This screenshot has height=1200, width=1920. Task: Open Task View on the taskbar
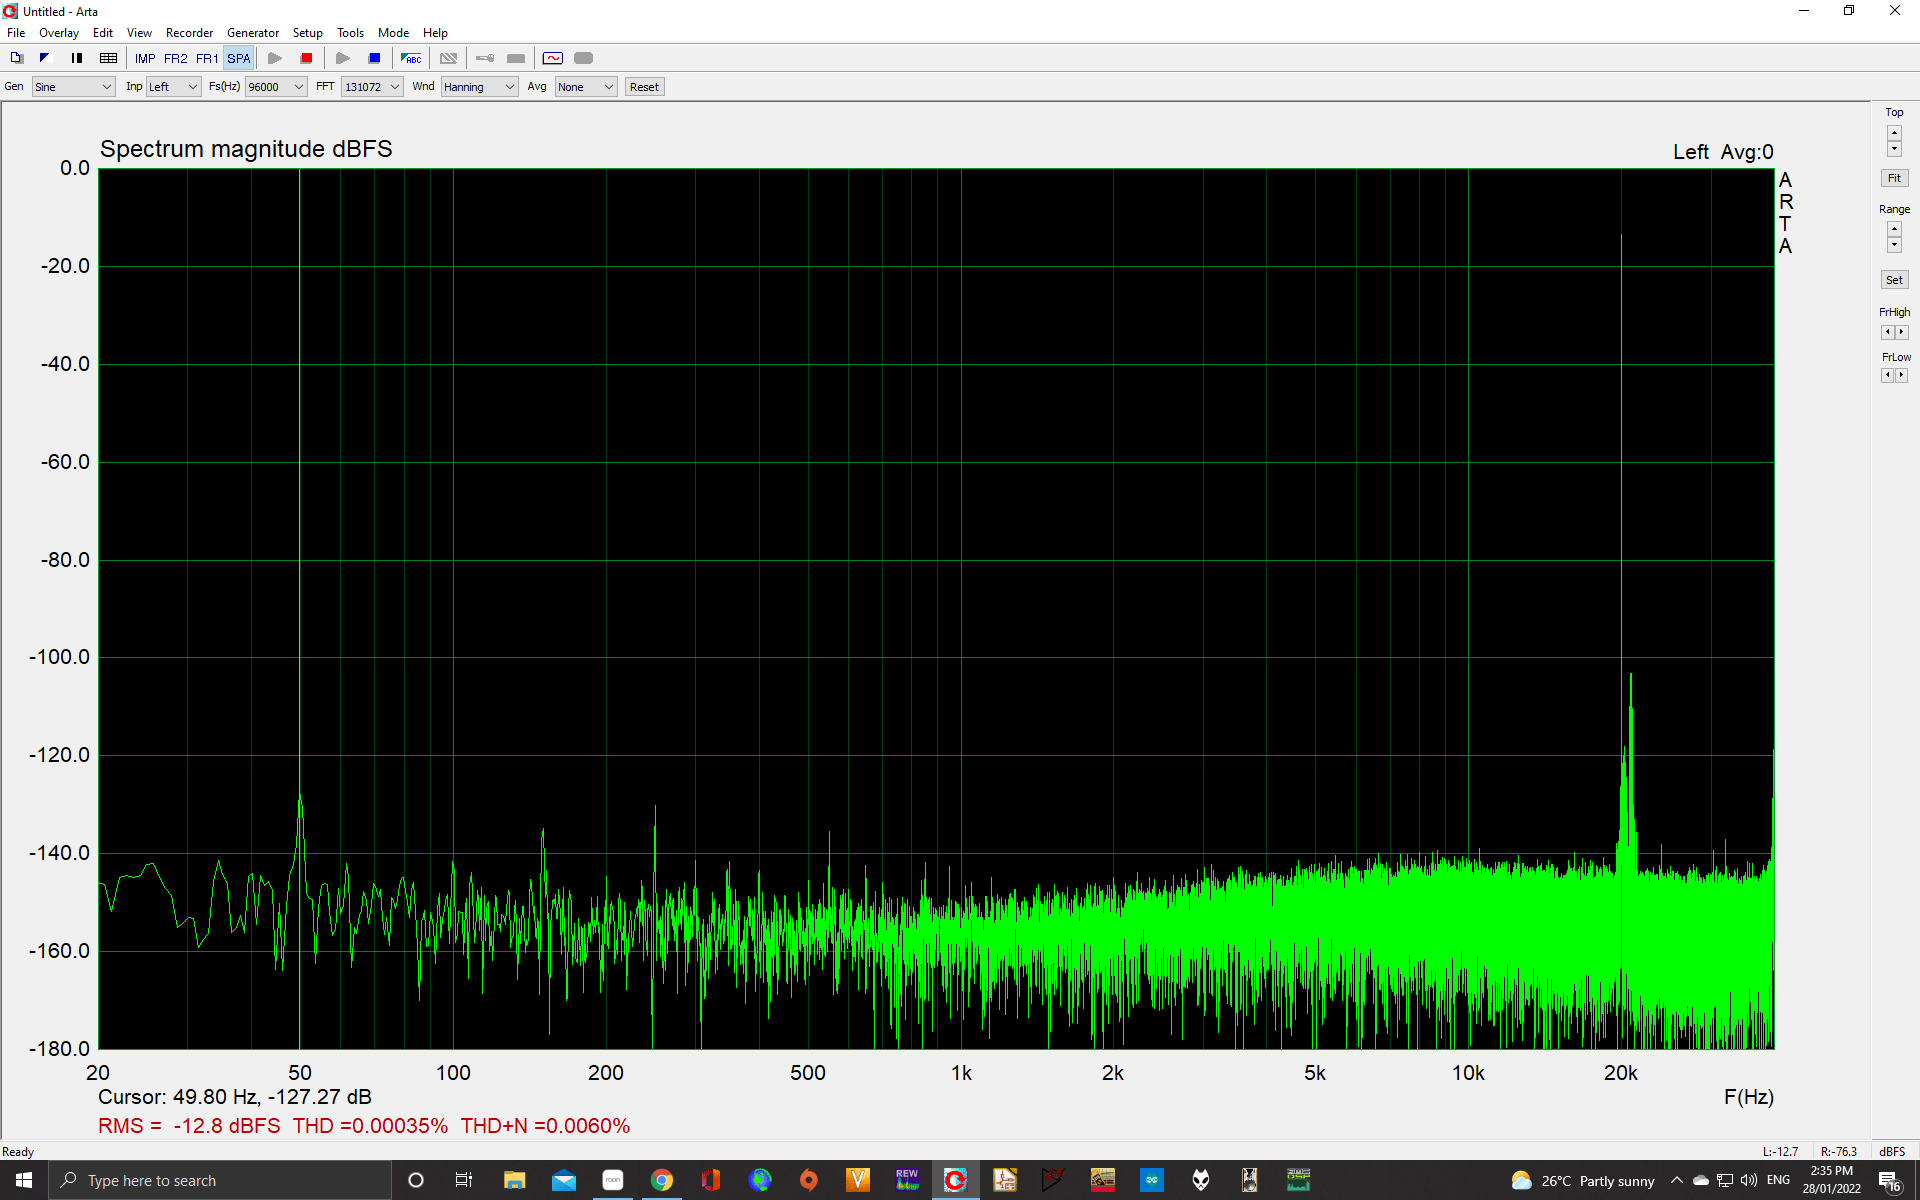tap(464, 1180)
